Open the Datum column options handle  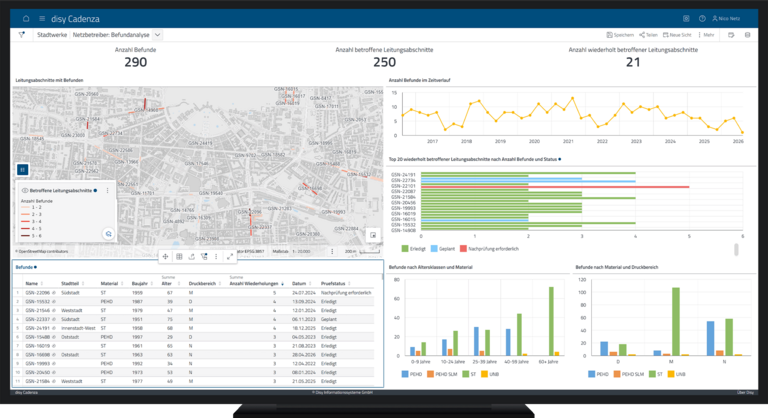click(x=310, y=284)
